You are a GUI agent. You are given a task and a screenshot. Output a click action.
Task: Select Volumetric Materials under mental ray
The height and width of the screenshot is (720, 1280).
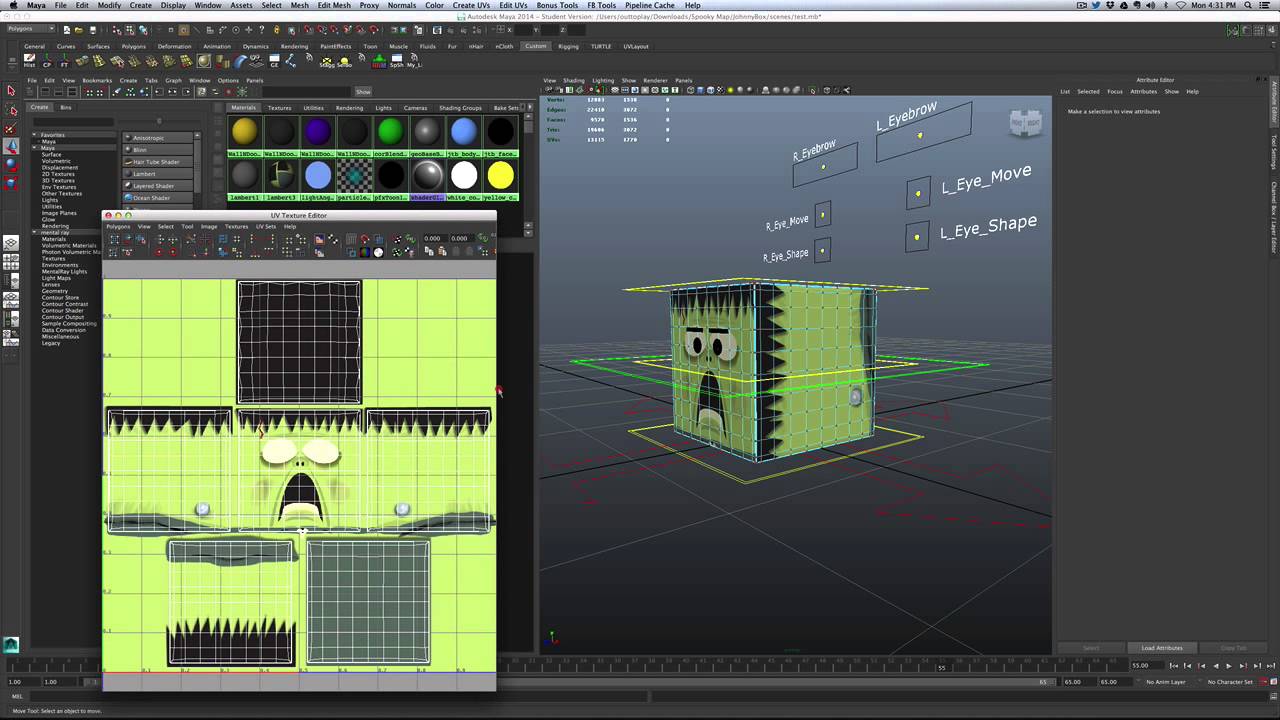coord(69,246)
